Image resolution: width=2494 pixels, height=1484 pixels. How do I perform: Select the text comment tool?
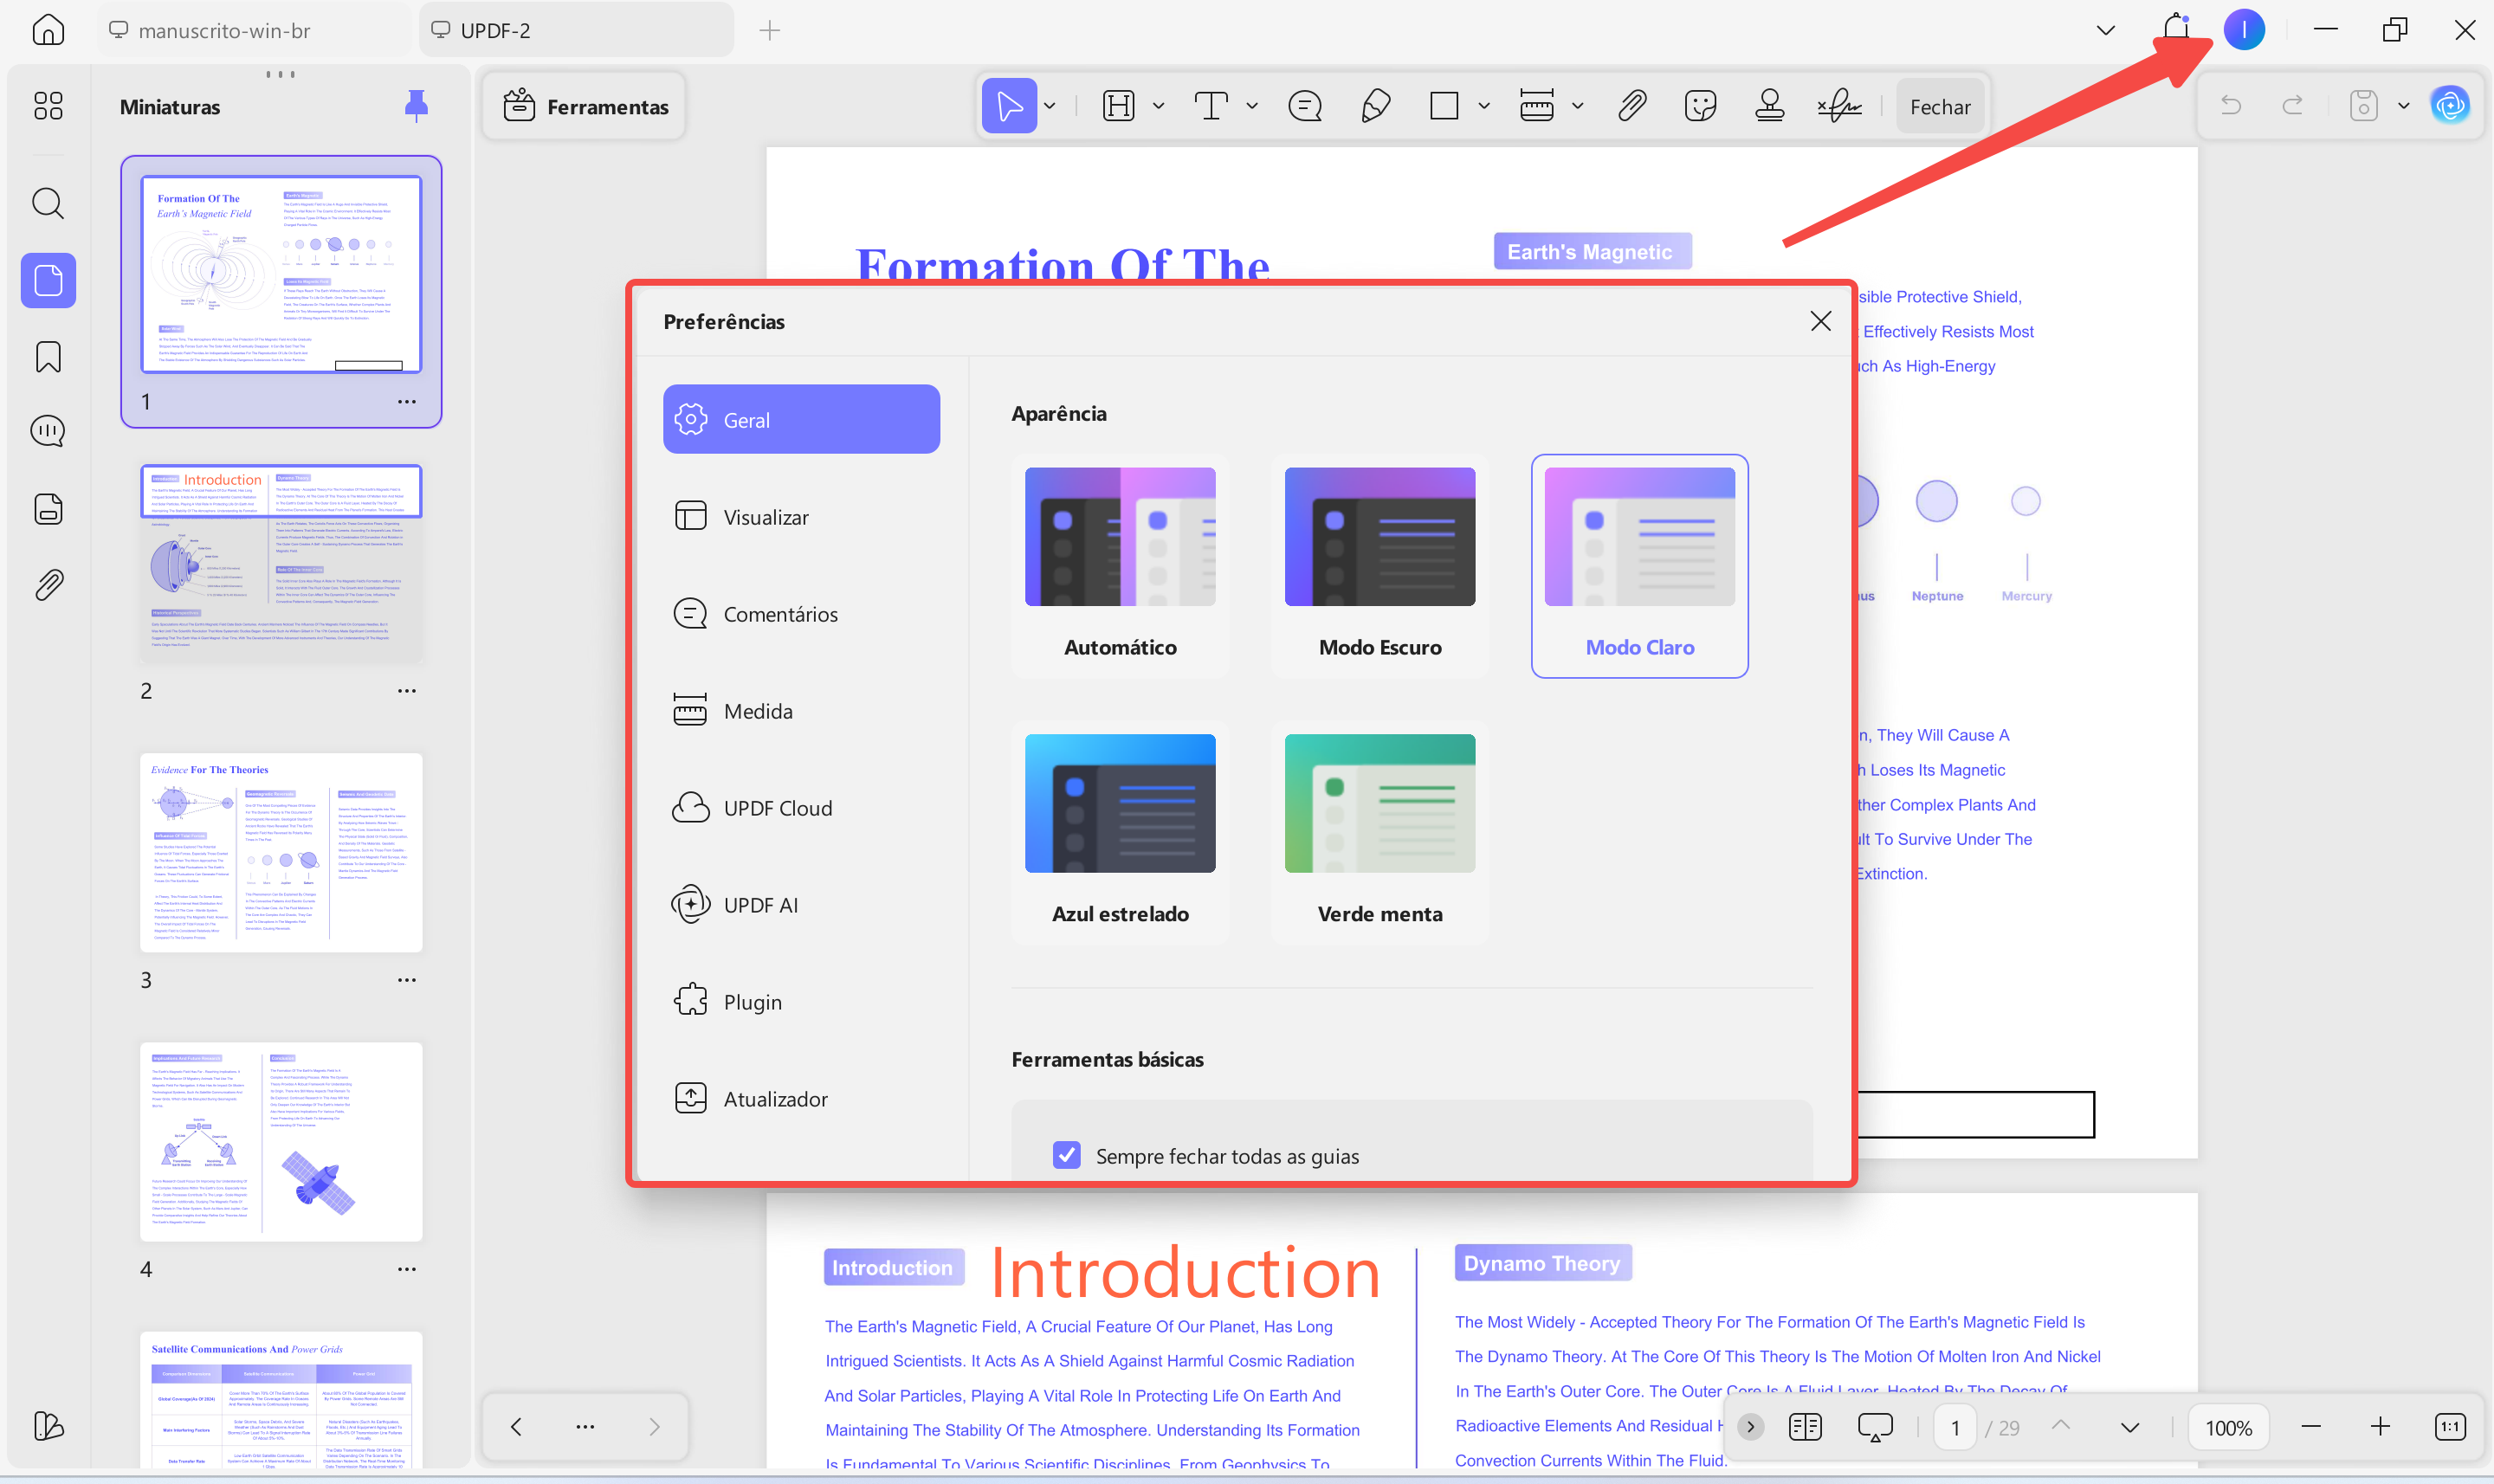tap(1211, 106)
